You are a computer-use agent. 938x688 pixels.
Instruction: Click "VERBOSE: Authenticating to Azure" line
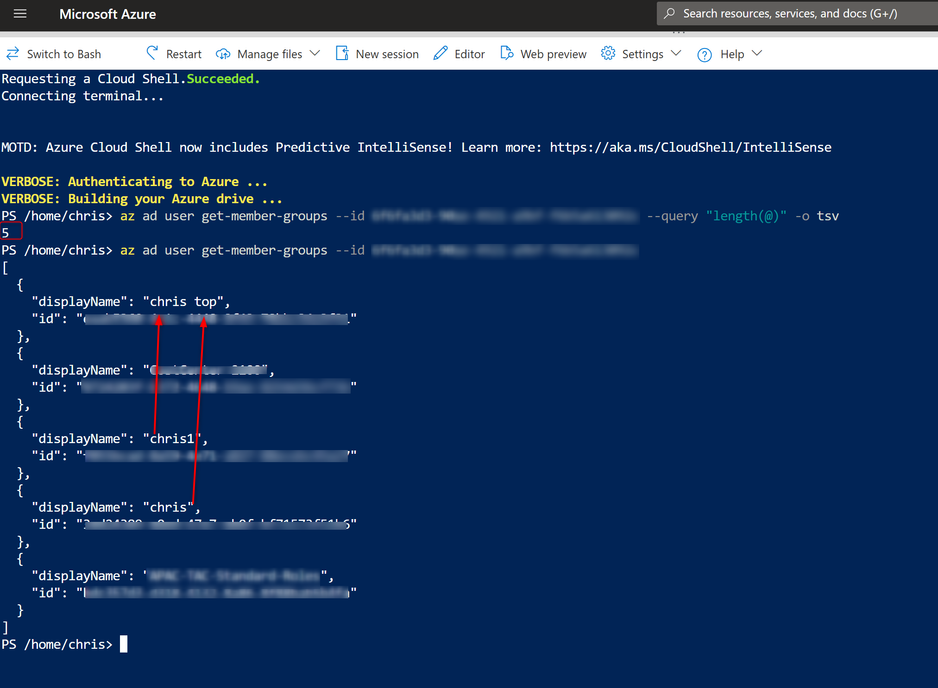[134, 181]
